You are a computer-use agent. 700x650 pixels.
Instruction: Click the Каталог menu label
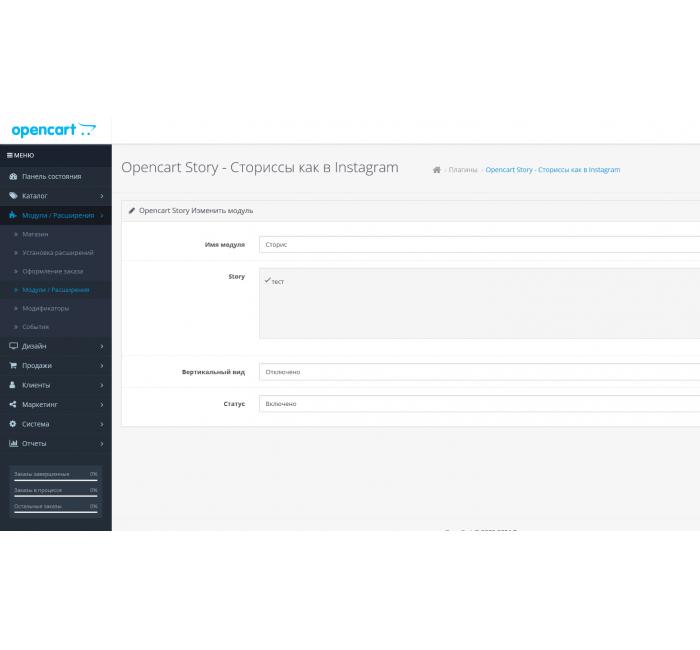[35, 196]
